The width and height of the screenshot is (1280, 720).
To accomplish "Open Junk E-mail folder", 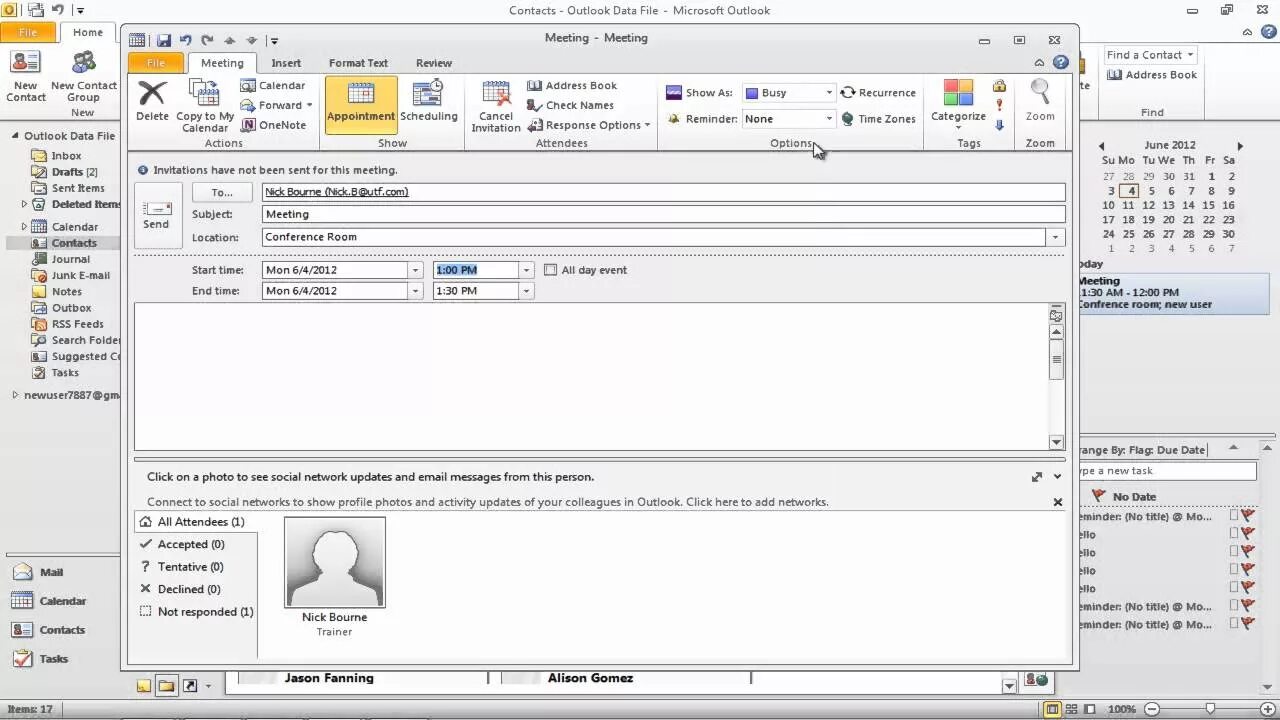I will pyautogui.click(x=71, y=275).
